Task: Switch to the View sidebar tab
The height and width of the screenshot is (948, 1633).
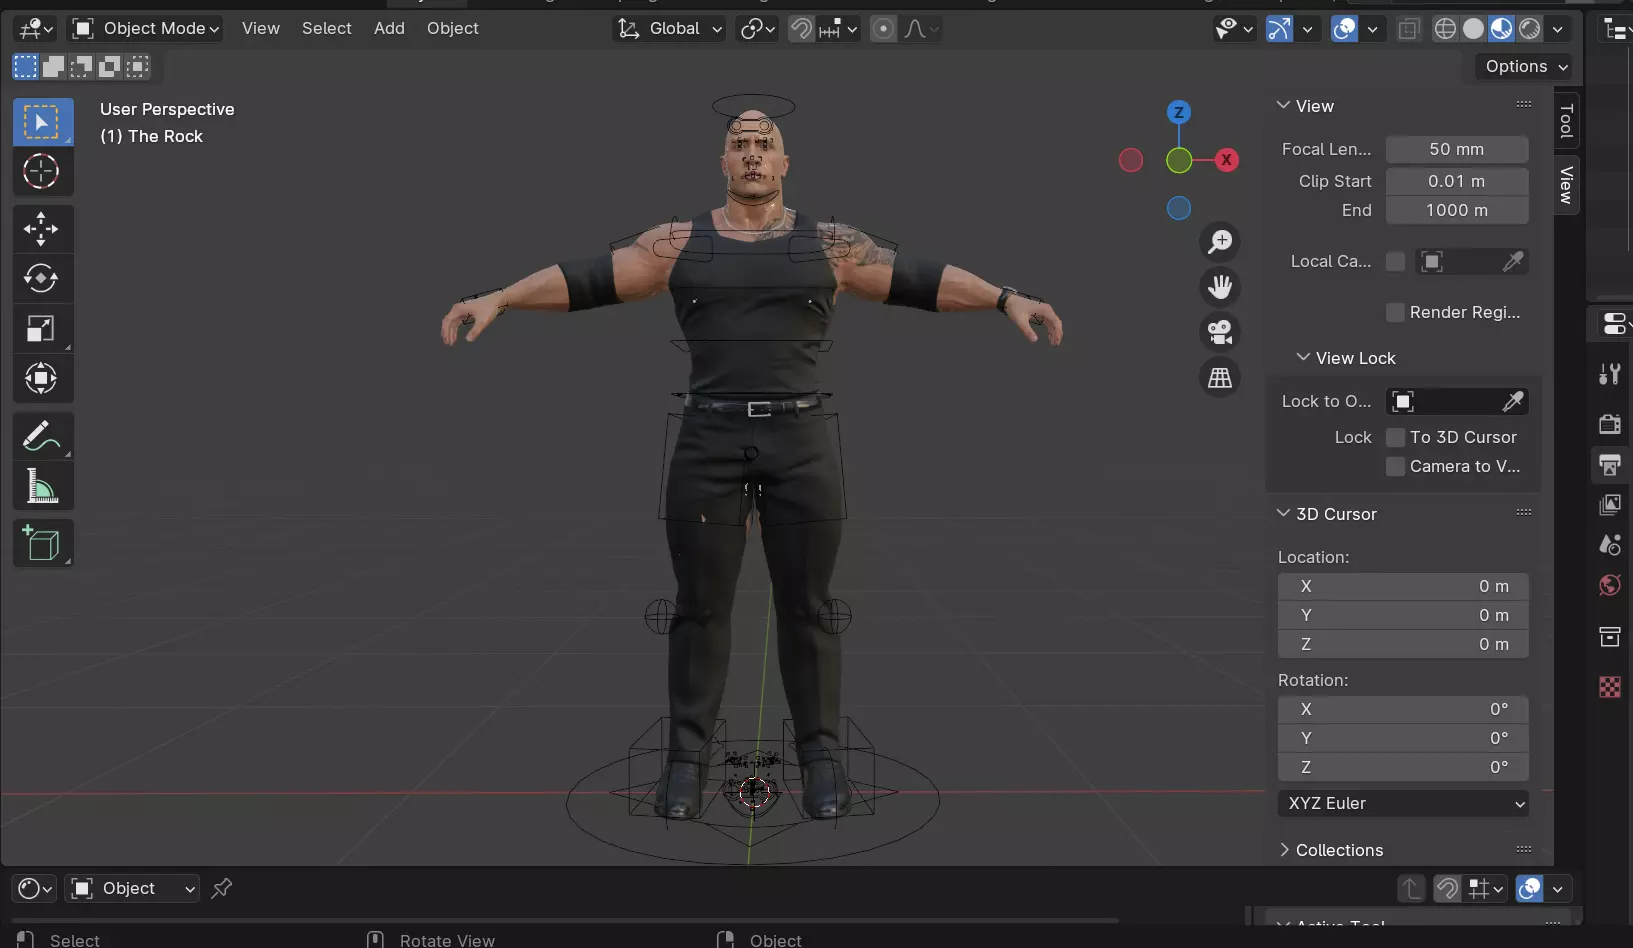Action: (1567, 185)
